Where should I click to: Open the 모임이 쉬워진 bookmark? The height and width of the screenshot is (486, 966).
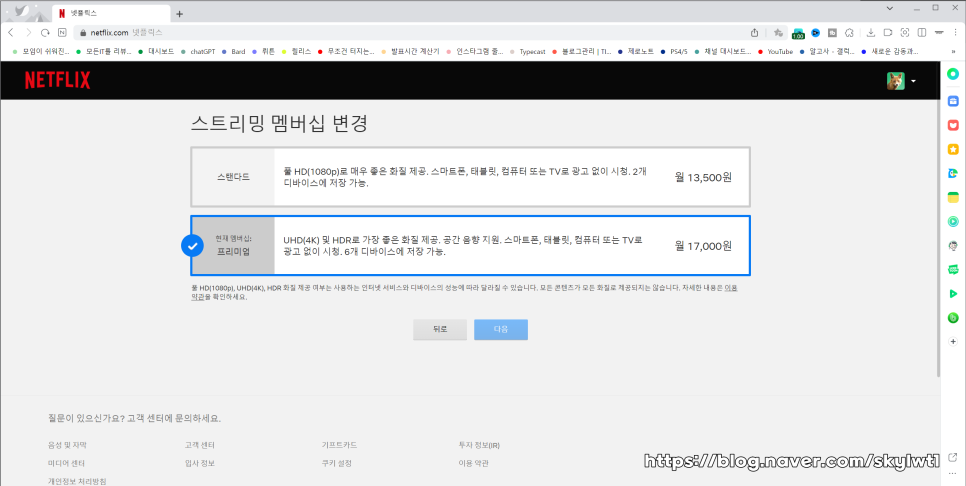coord(41,52)
